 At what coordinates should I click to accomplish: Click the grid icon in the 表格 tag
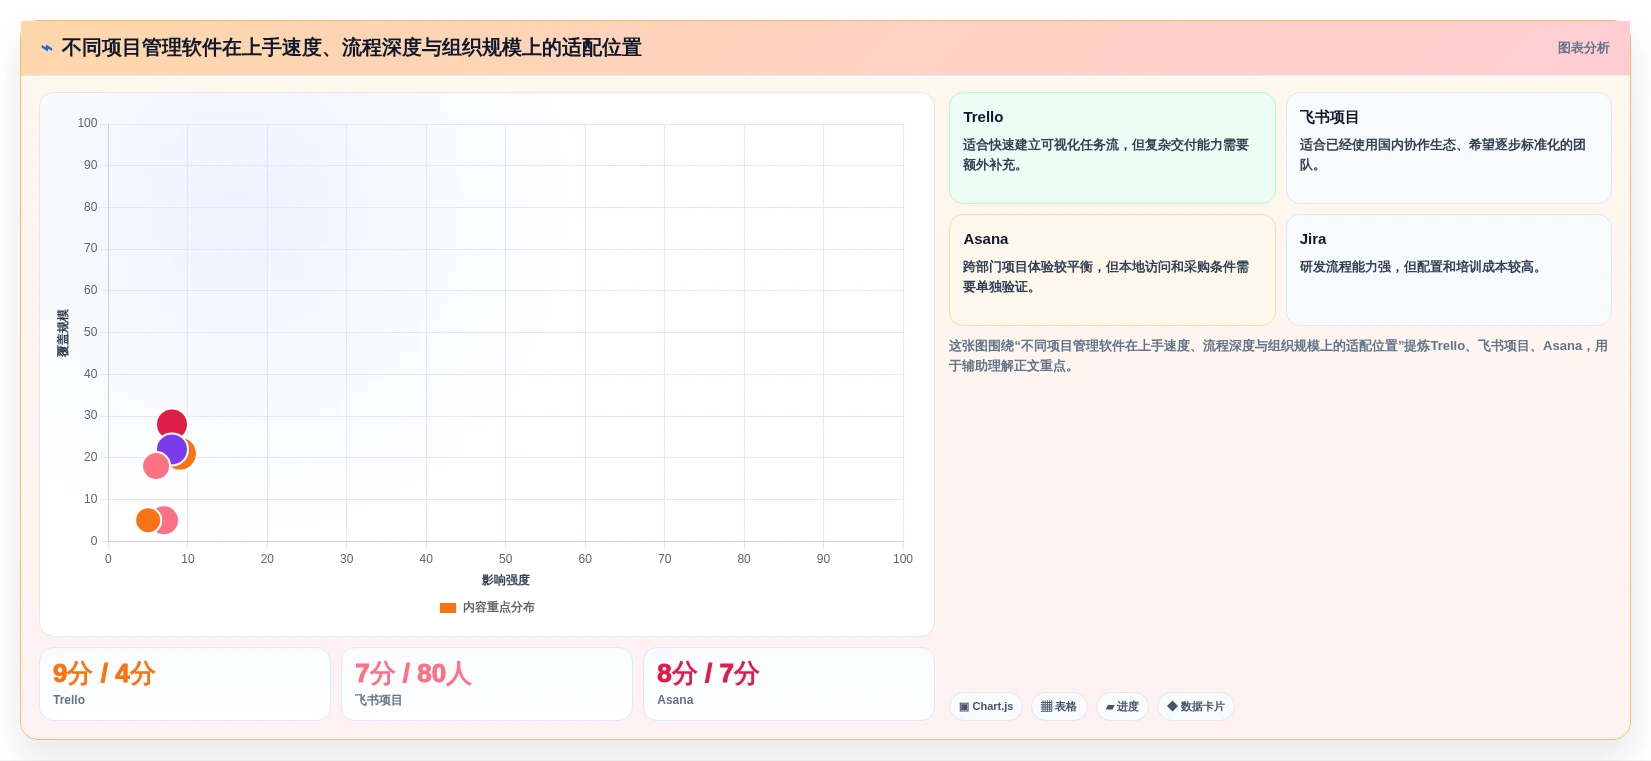1046,707
